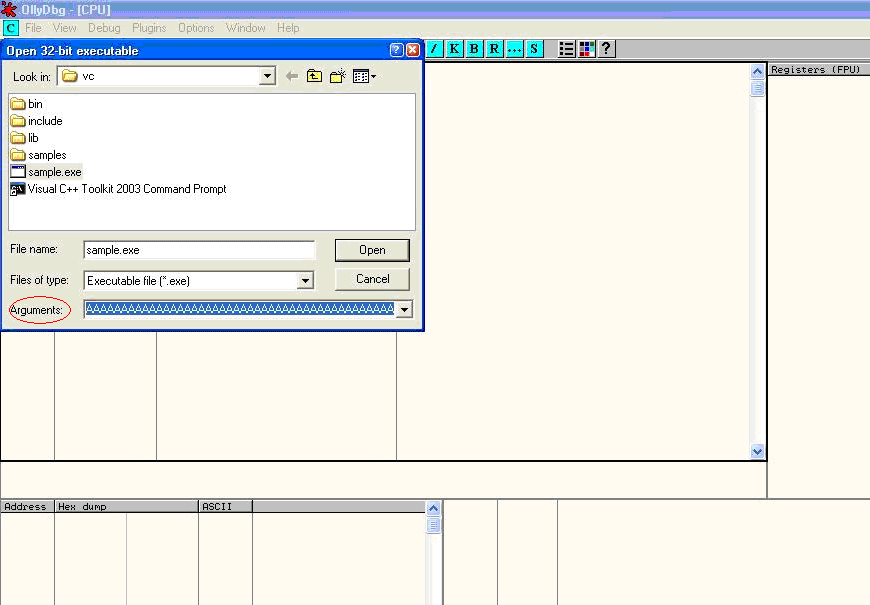Expand the Files of type dropdown
The image size is (870, 605).
[305, 281]
